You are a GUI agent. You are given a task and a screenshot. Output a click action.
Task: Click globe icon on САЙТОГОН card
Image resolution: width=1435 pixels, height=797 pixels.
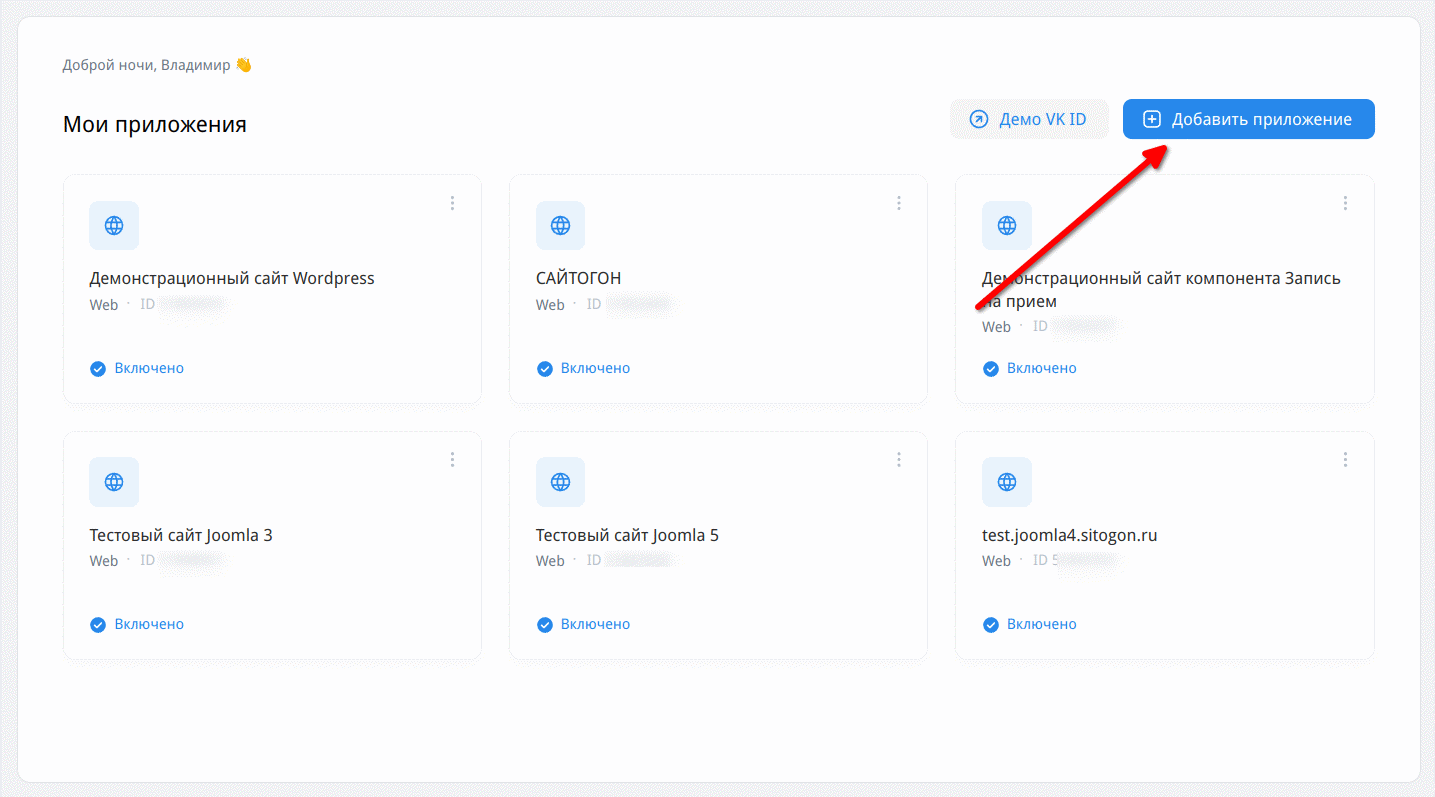tap(560, 226)
